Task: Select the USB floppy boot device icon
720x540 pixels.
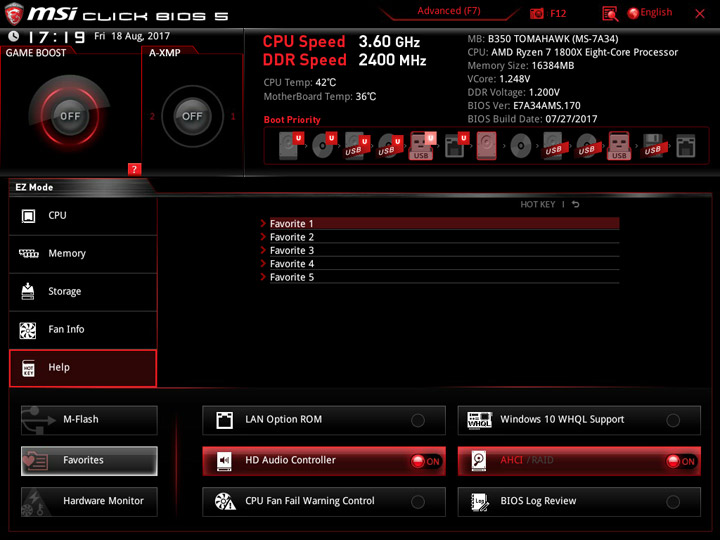Action: [653, 146]
